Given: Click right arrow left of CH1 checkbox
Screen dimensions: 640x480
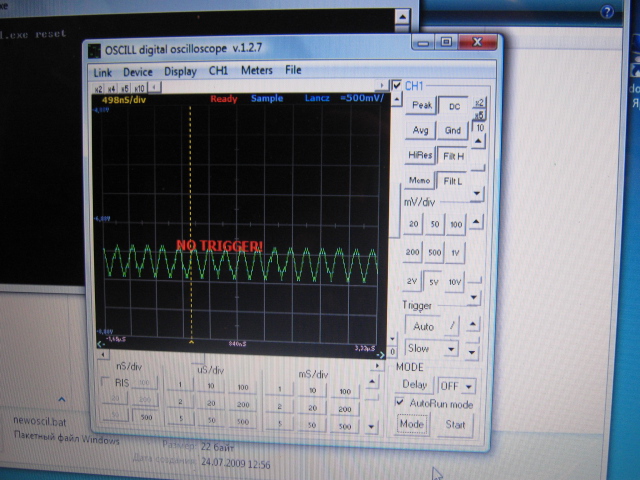Looking at the screenshot, I should 382,85.
